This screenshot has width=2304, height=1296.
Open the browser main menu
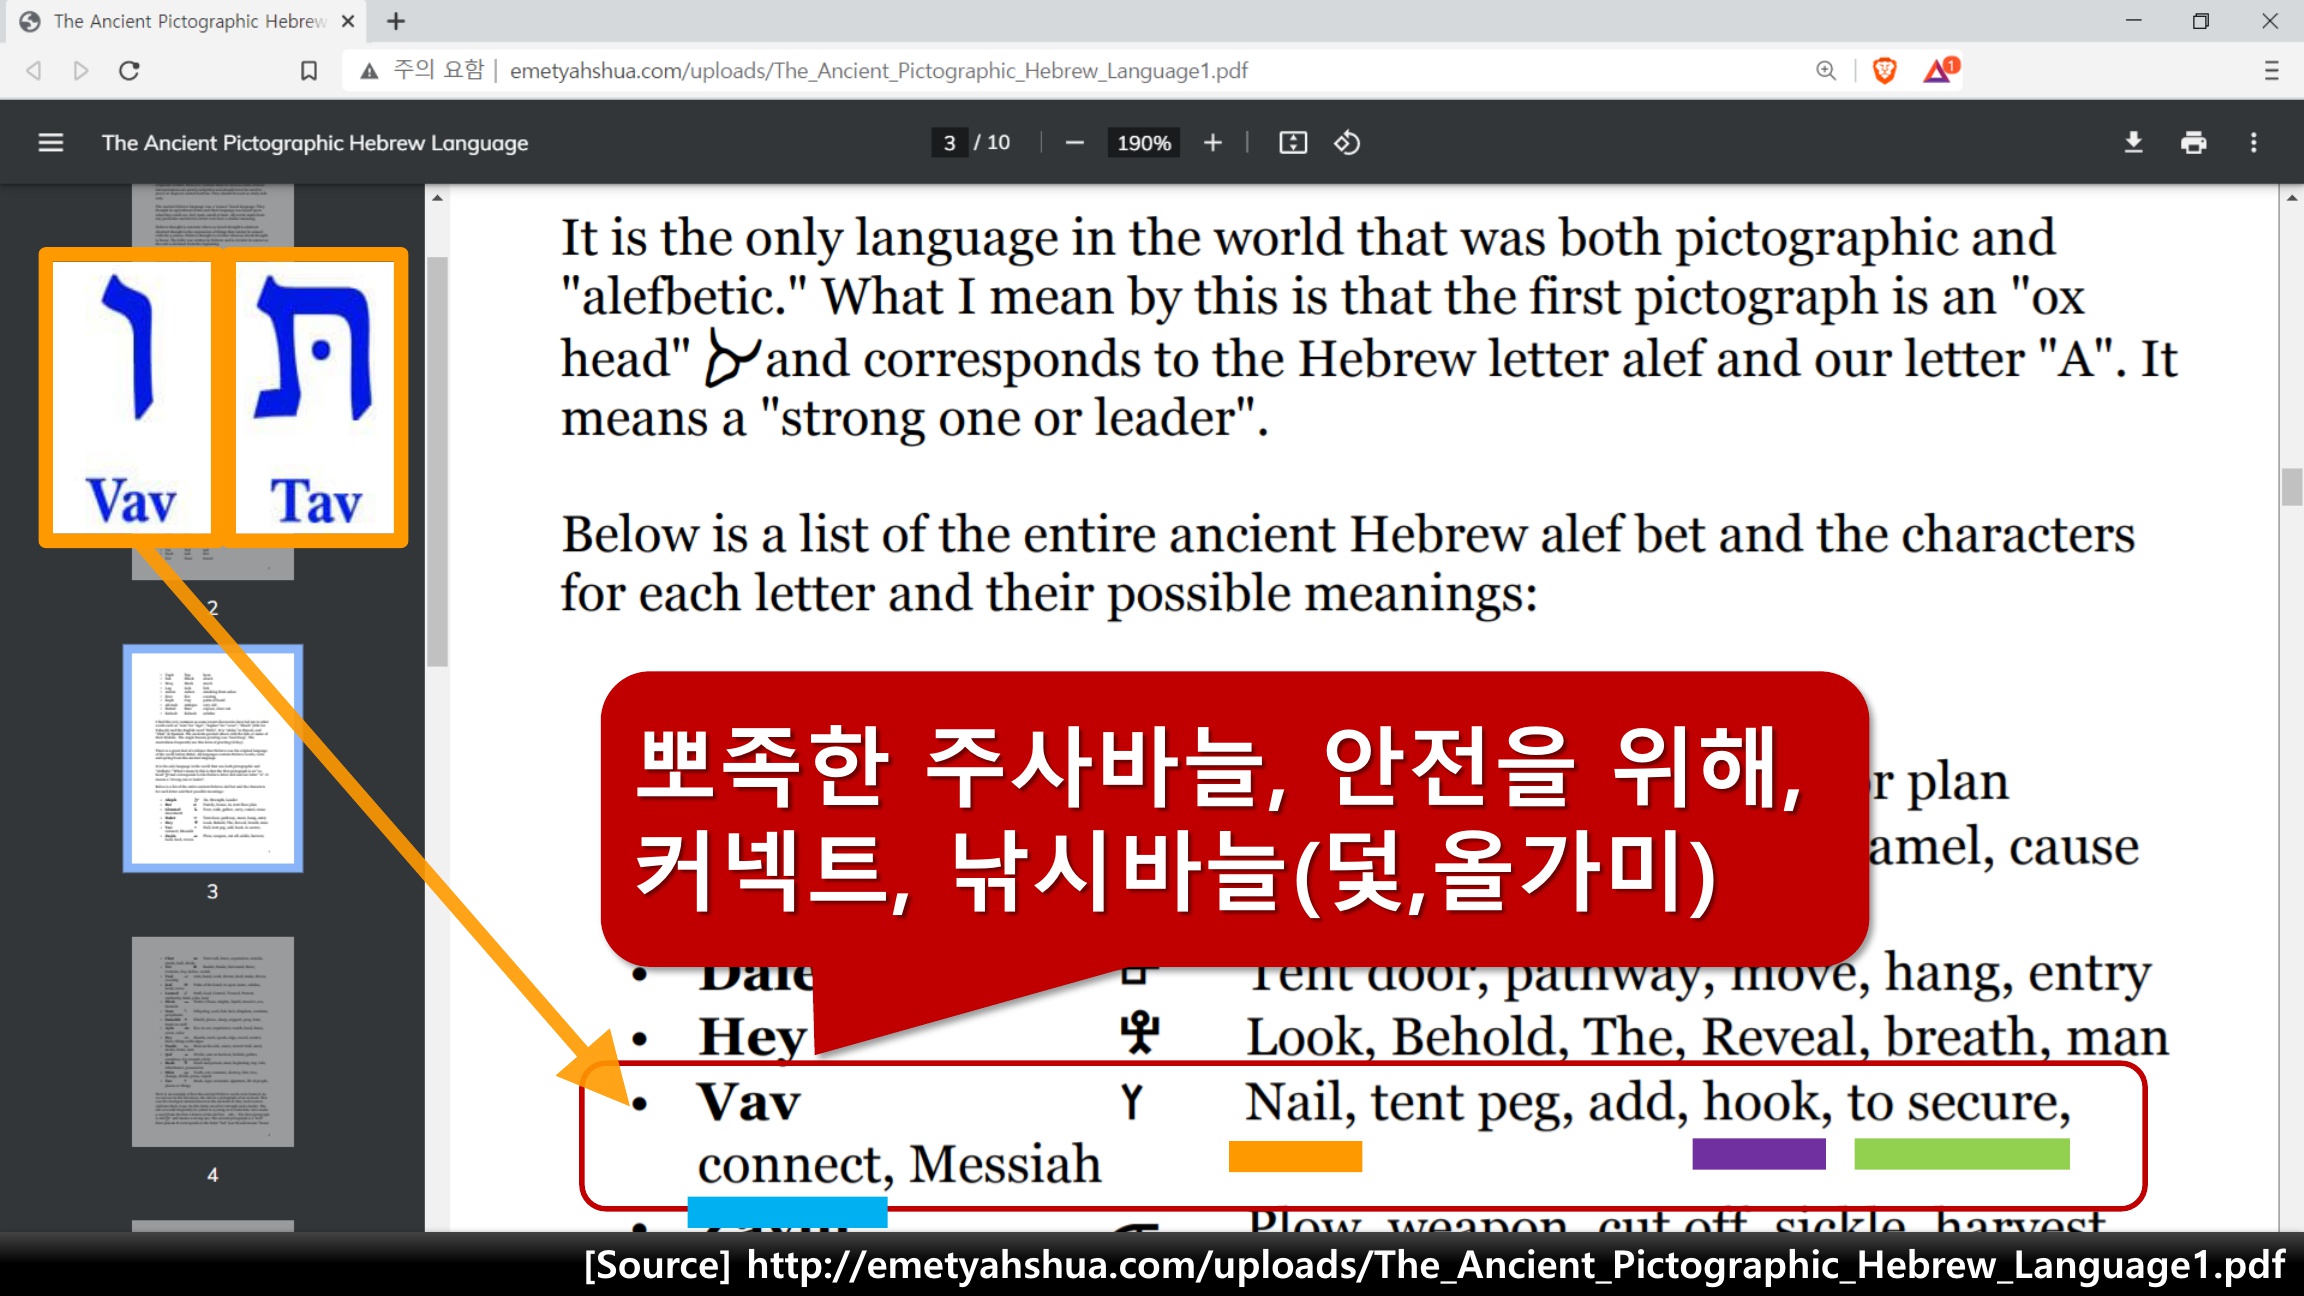[2271, 71]
